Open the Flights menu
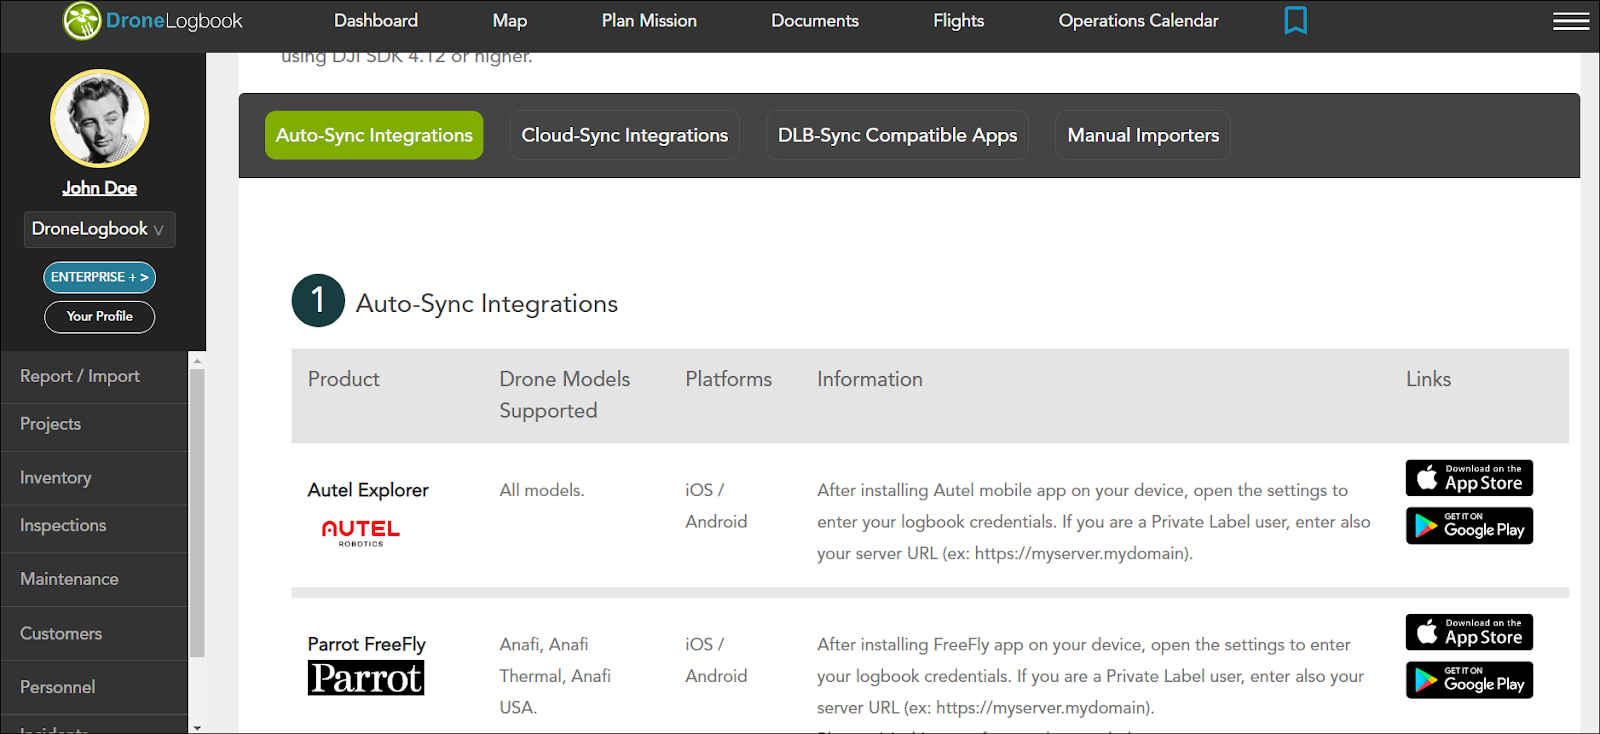This screenshot has width=1600, height=734. point(959,20)
